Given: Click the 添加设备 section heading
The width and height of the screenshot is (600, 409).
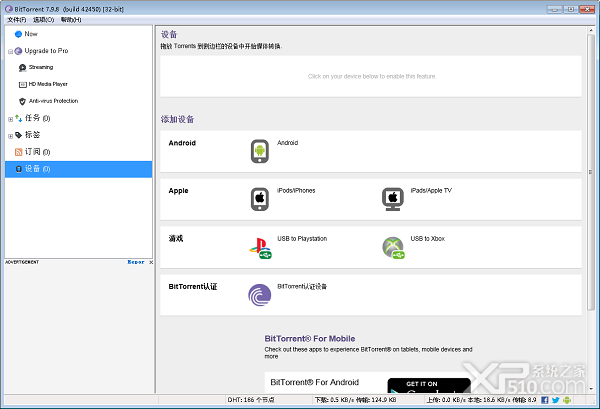Looking at the screenshot, I should tap(177, 119).
